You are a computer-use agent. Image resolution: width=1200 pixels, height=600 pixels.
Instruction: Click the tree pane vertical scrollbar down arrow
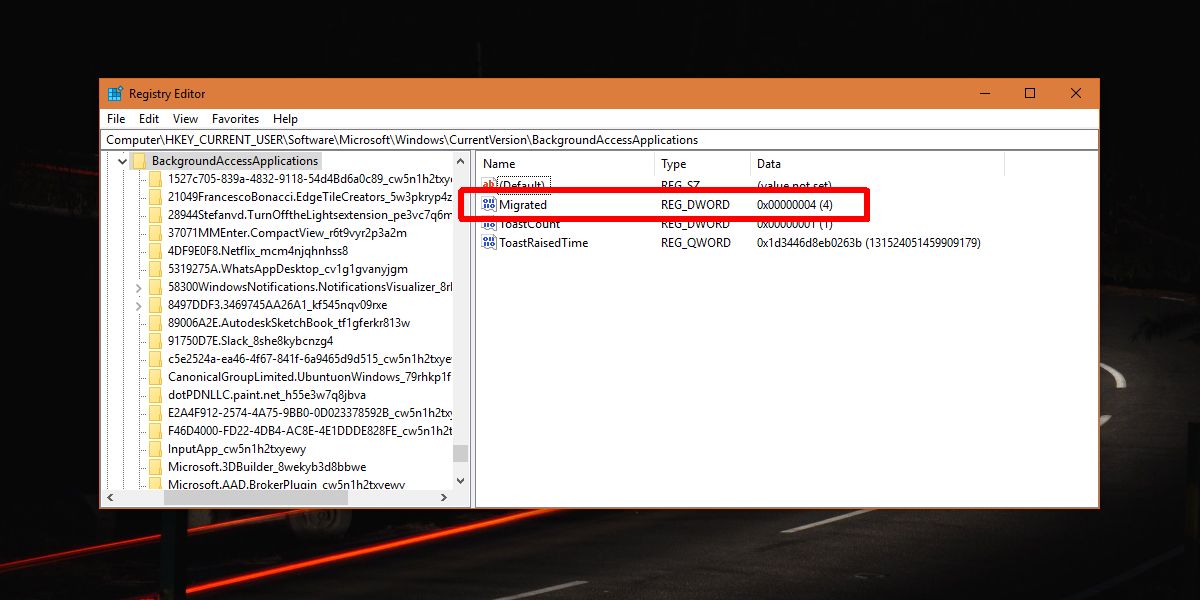point(460,480)
